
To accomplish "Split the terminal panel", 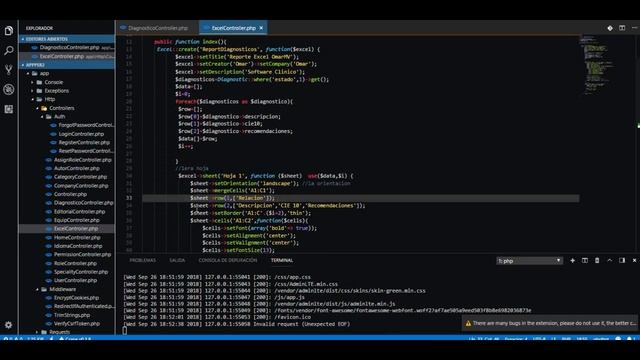I will click(x=585, y=260).
